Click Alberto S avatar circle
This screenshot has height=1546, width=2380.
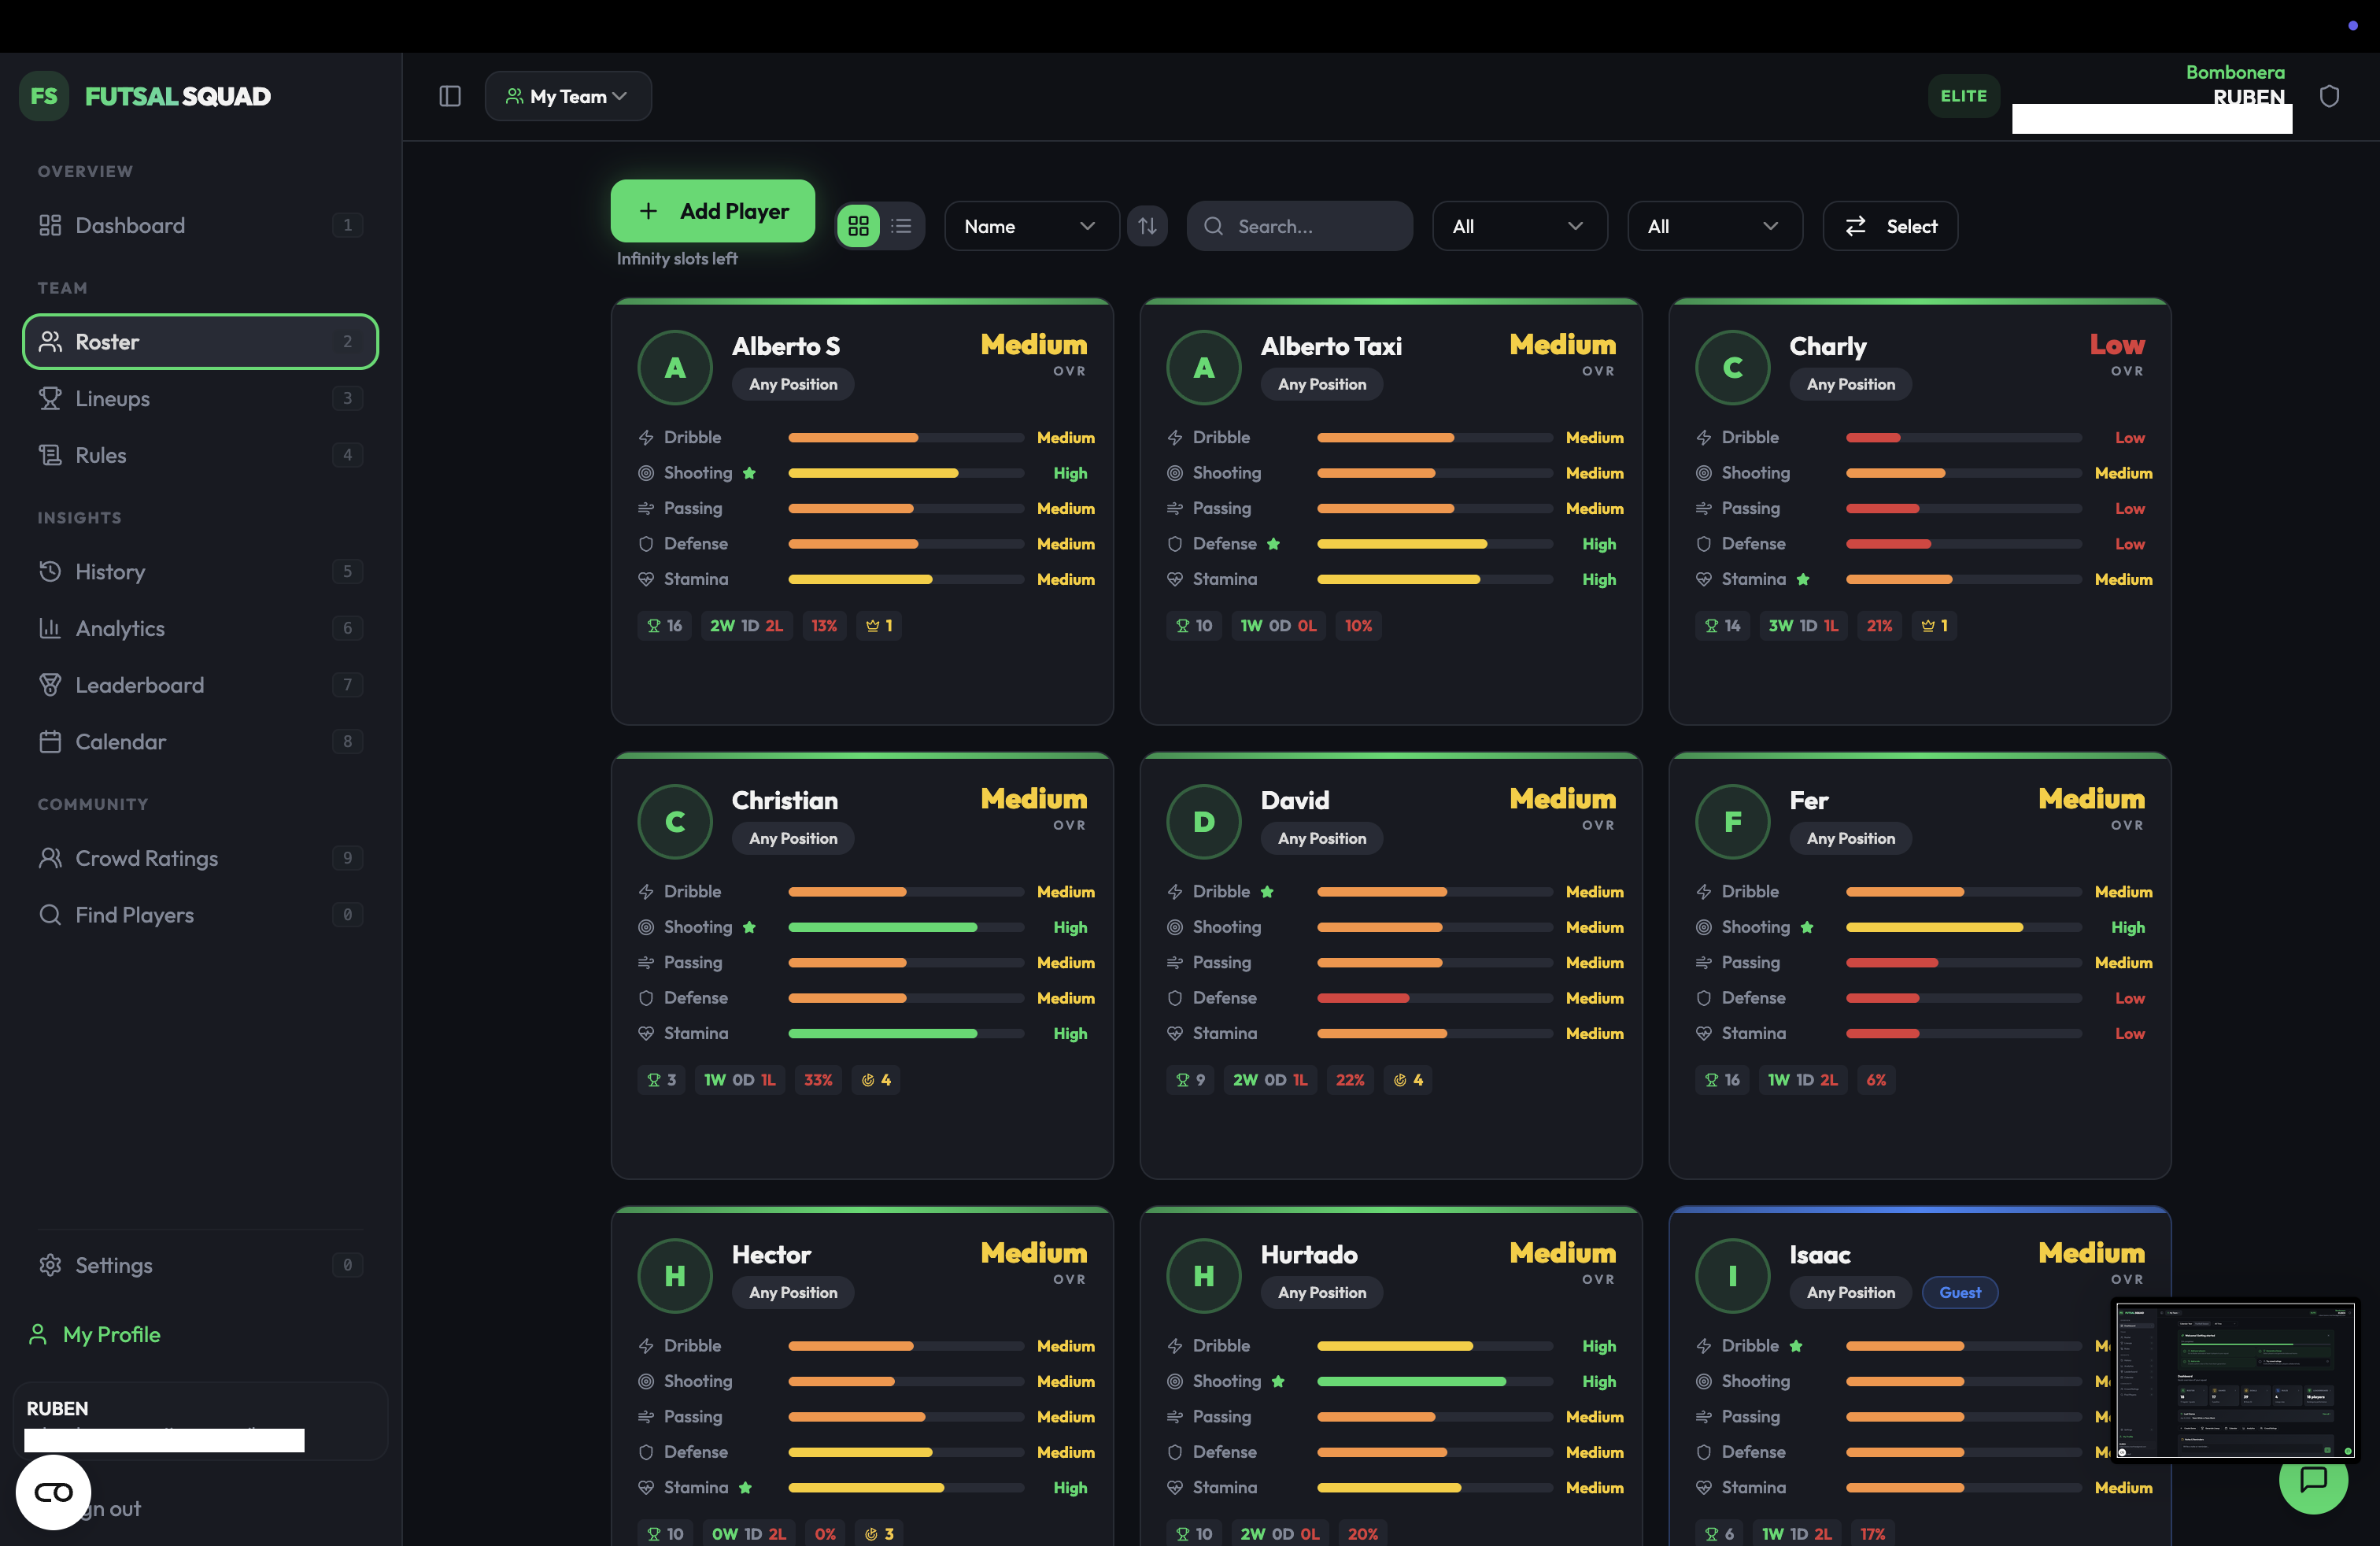click(675, 368)
